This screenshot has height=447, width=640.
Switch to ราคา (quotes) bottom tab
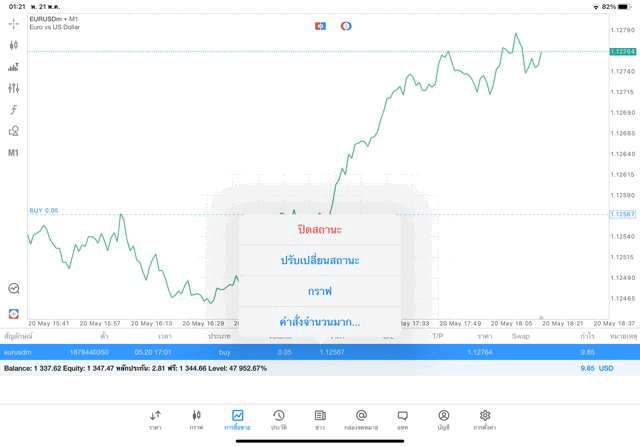(155, 419)
